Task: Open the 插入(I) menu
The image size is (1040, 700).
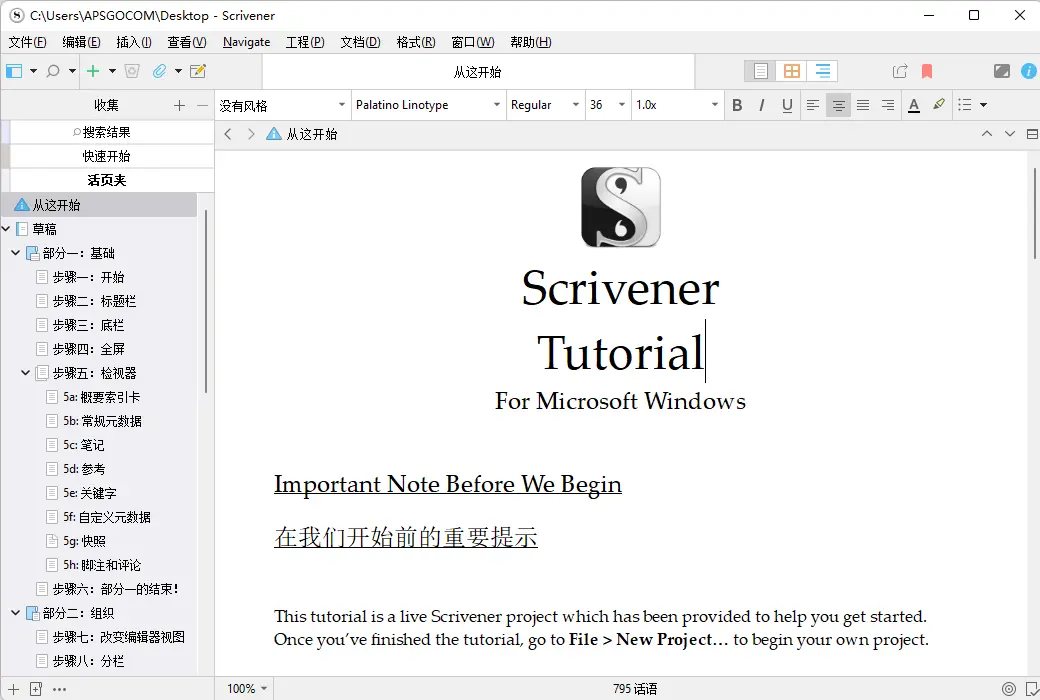Action: 133,42
